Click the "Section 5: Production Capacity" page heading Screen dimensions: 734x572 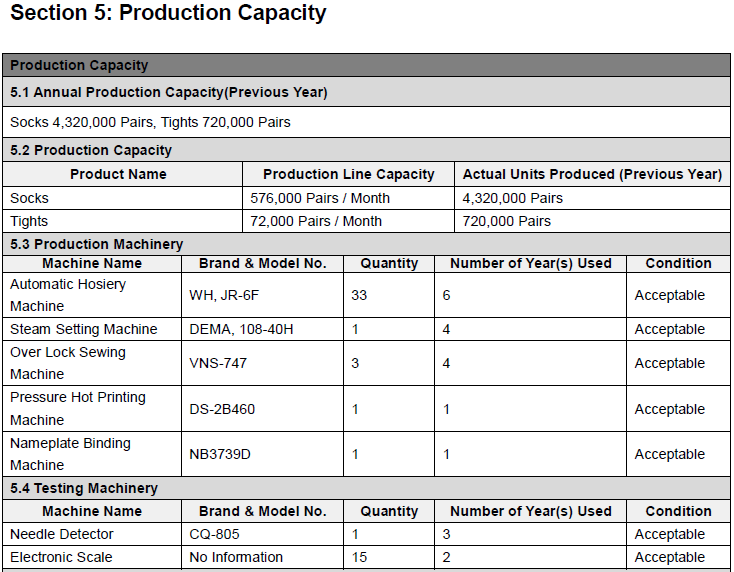(168, 14)
